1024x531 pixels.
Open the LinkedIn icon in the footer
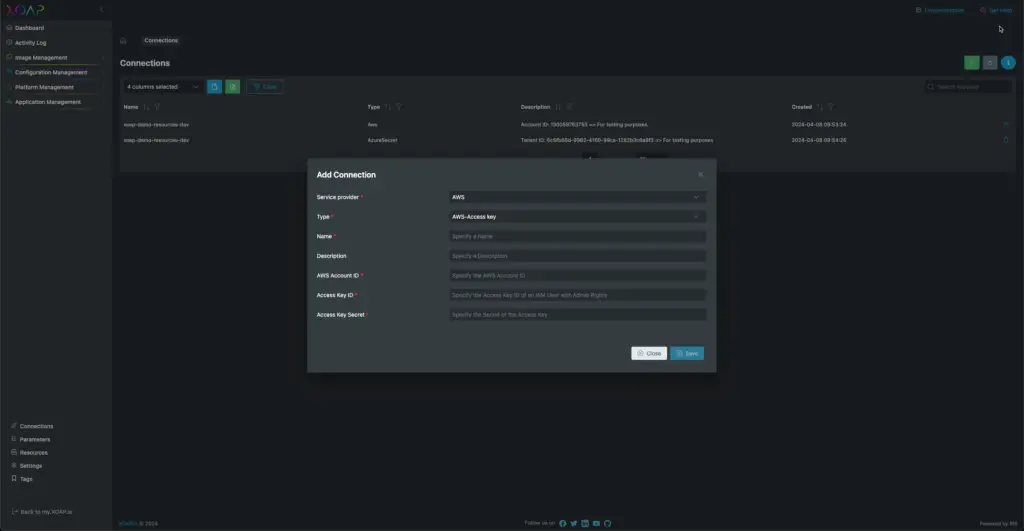pos(585,523)
